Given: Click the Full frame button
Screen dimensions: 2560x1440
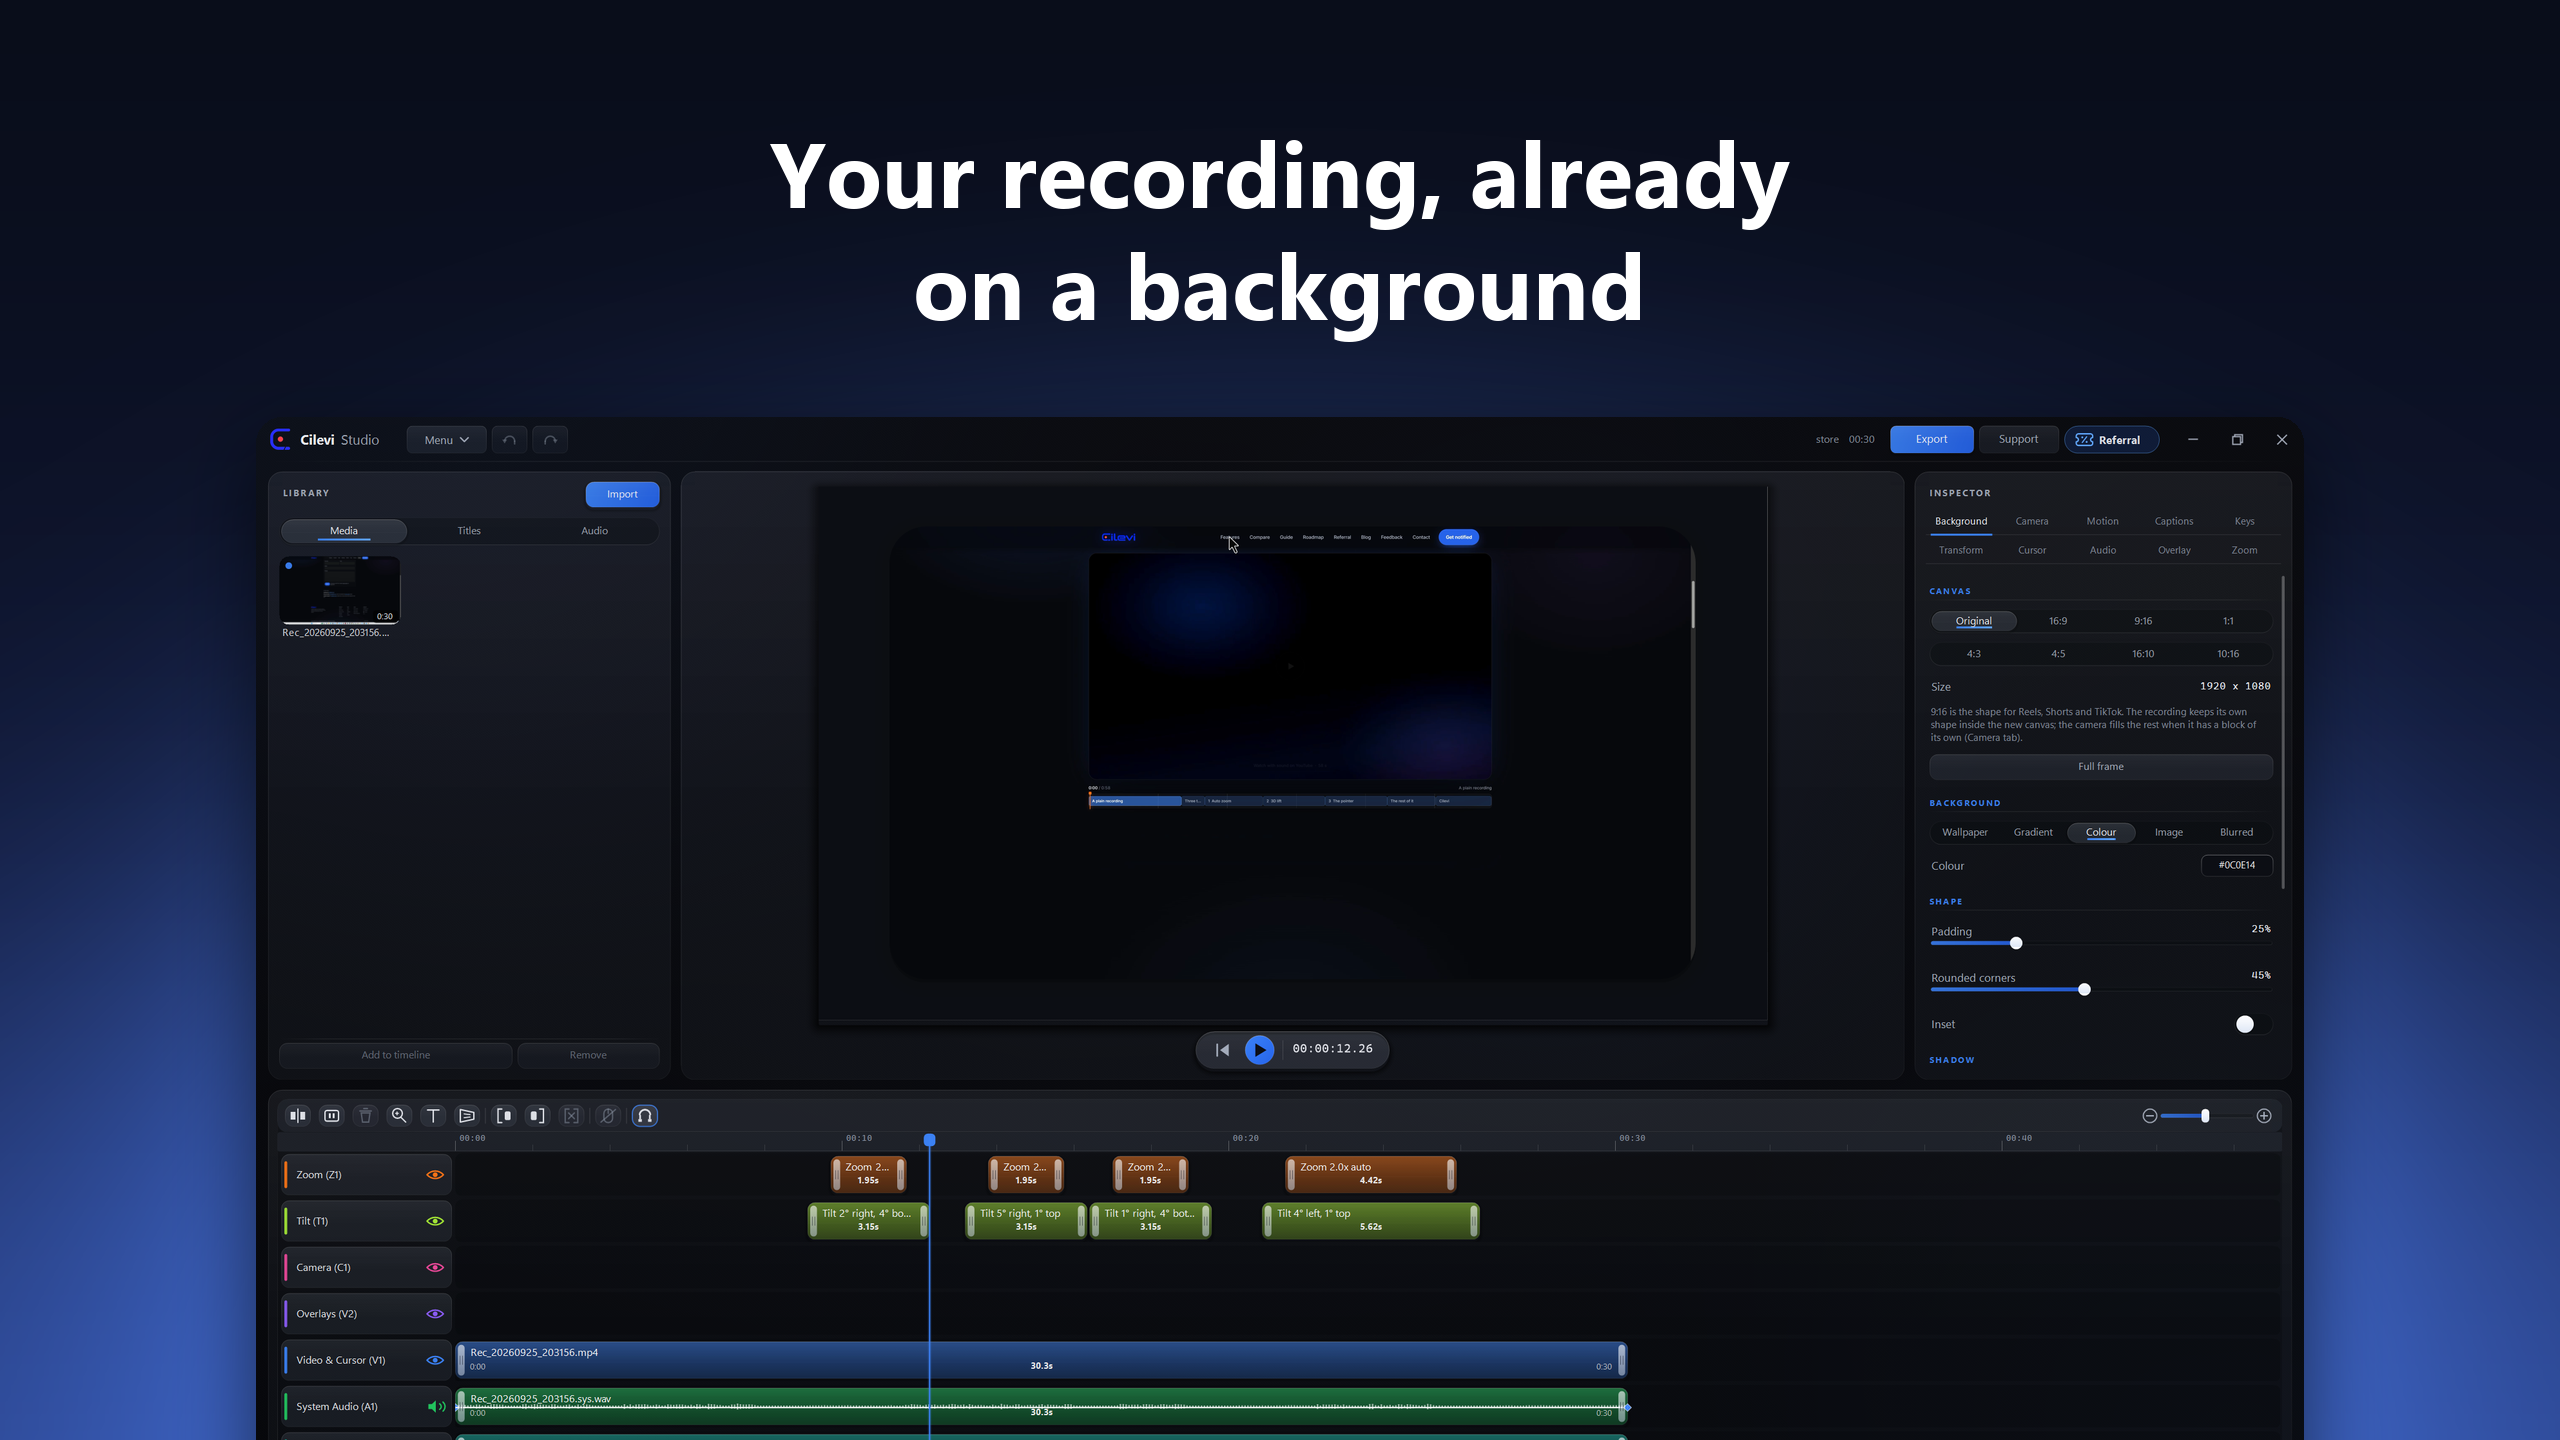Looking at the screenshot, I should pyautogui.click(x=2100, y=767).
